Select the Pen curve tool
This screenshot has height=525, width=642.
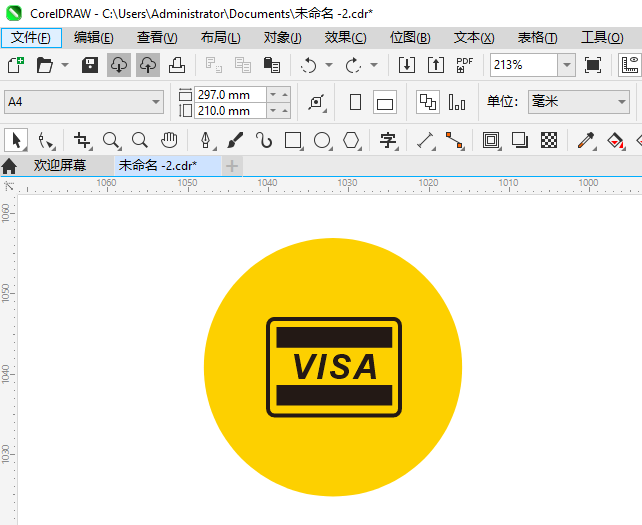206,140
